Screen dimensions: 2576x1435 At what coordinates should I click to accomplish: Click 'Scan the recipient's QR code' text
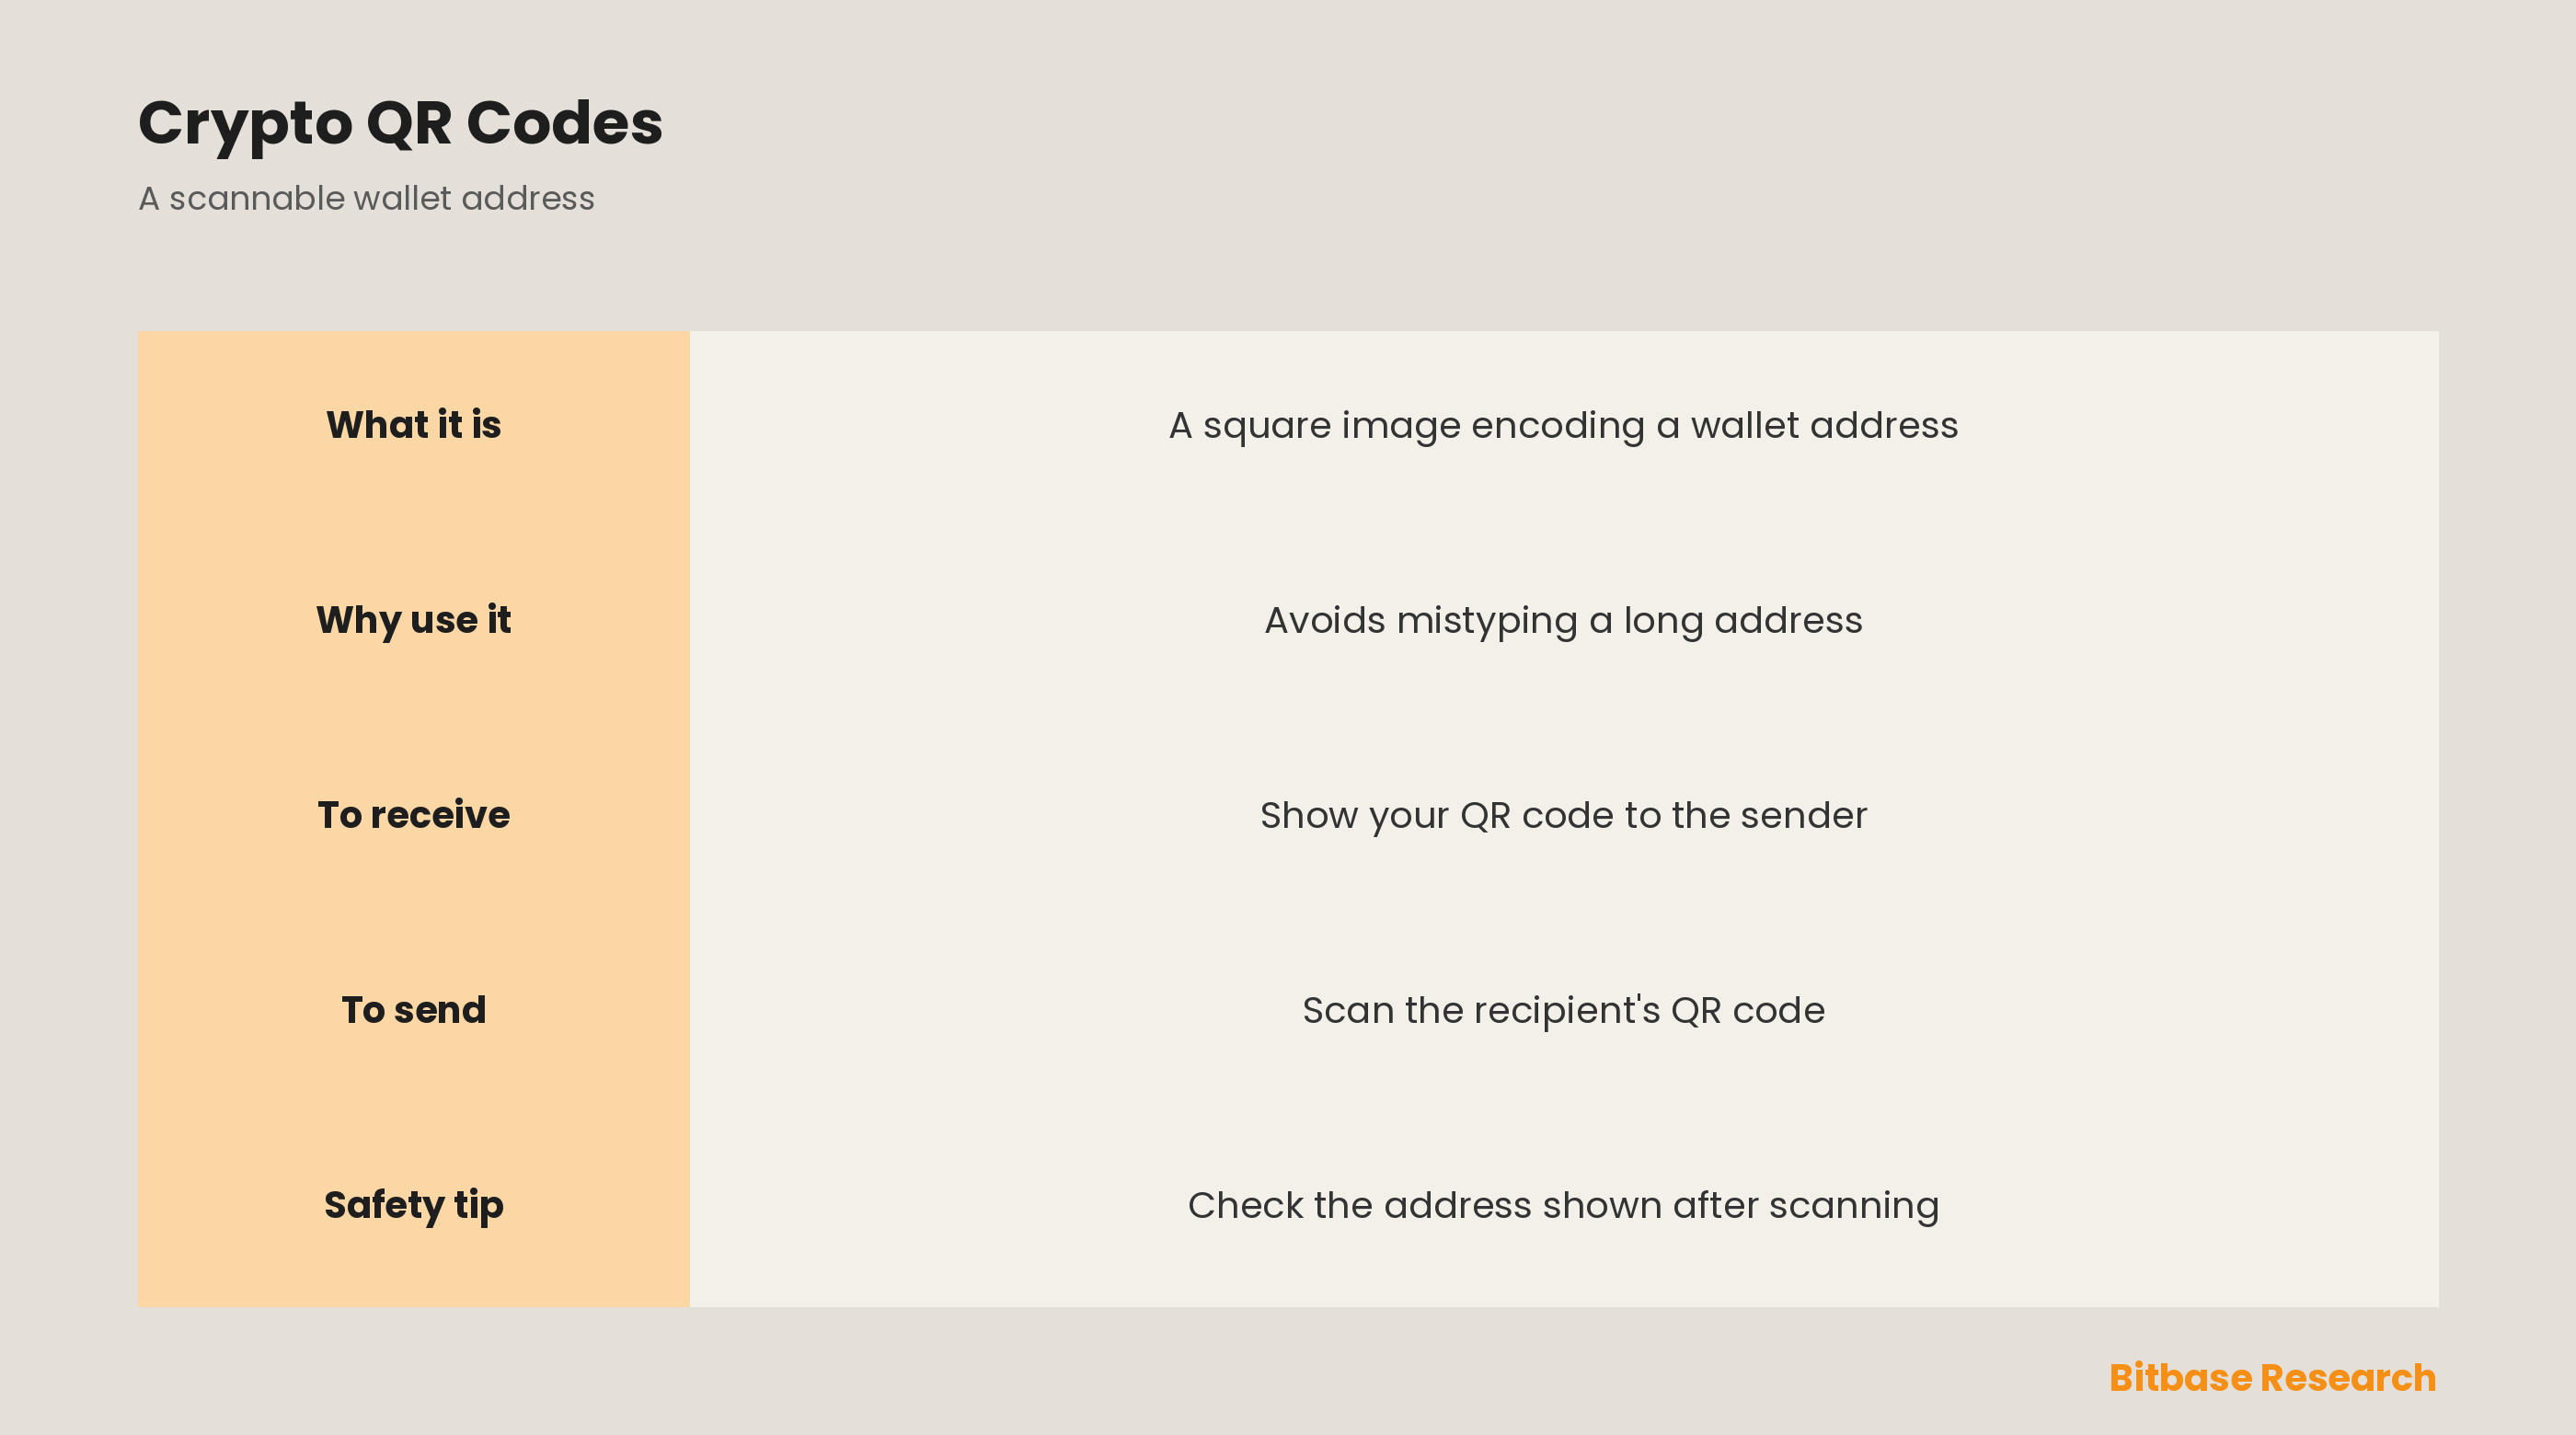click(1563, 1010)
